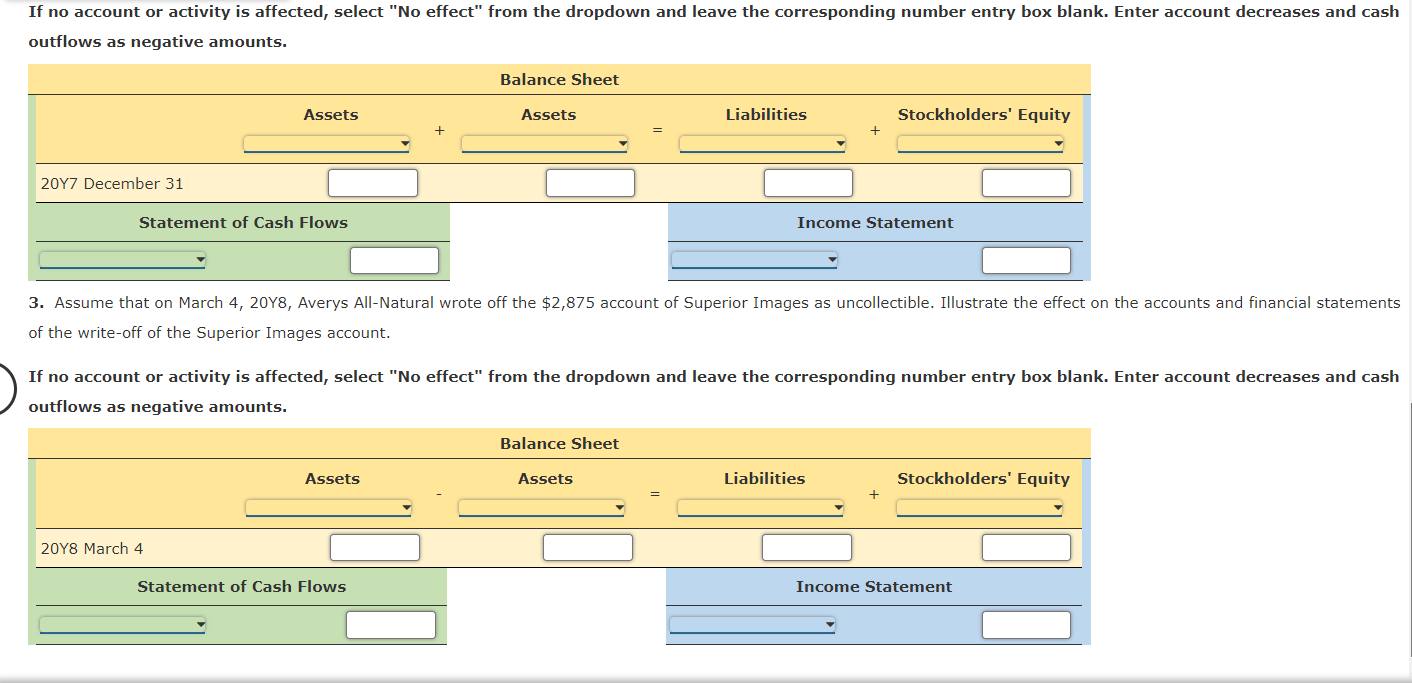Open the Stockholders' Equity dropdown in the 20Y7 table

click(980, 143)
